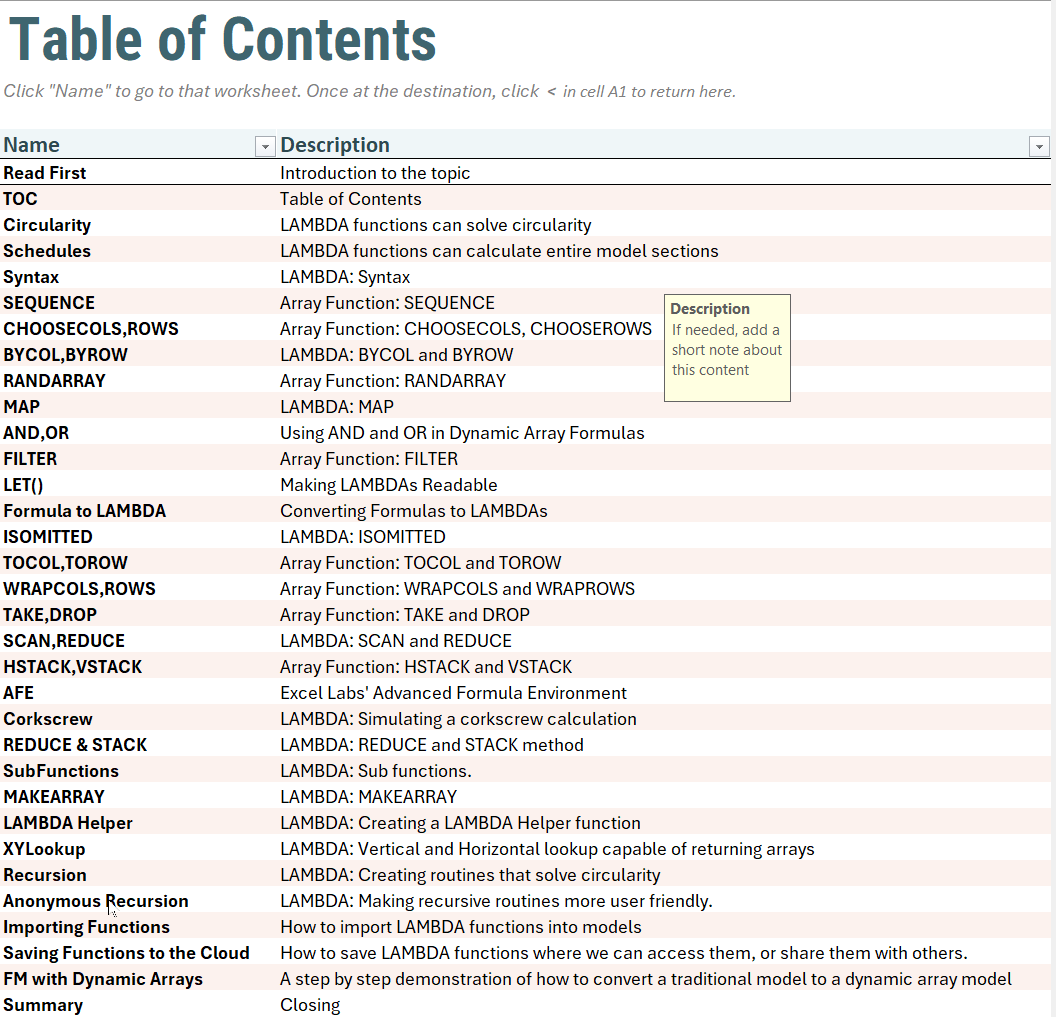The image size is (1056, 1017).
Task: Click the Description input note tooltip
Action: coord(727,348)
